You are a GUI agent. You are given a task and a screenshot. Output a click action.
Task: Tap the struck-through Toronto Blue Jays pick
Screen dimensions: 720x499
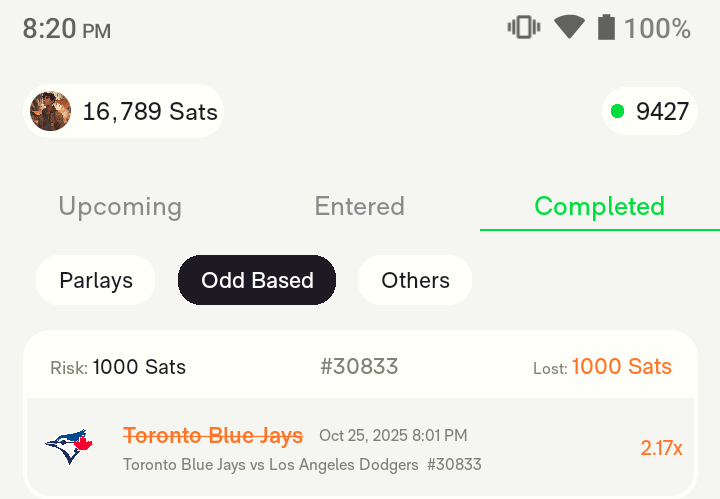213,435
